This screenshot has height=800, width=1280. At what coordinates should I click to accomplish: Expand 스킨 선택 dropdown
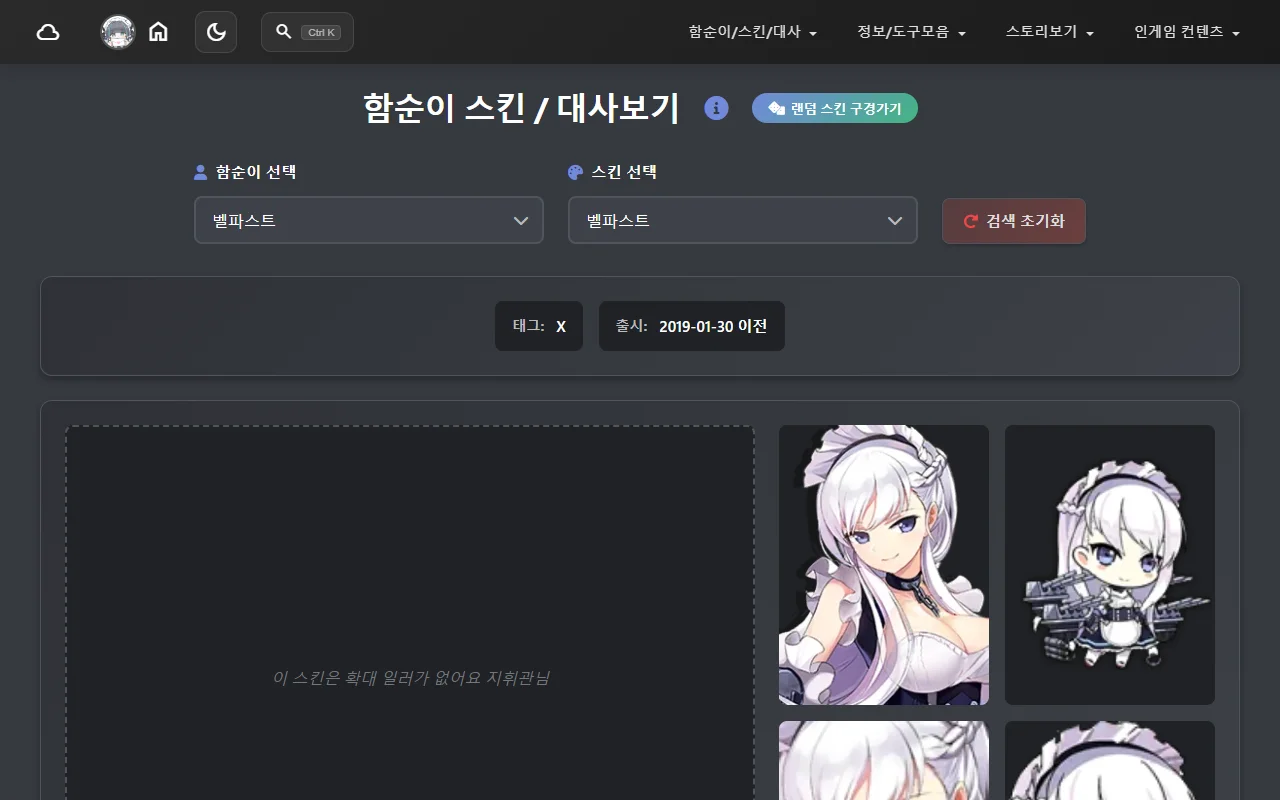click(743, 220)
